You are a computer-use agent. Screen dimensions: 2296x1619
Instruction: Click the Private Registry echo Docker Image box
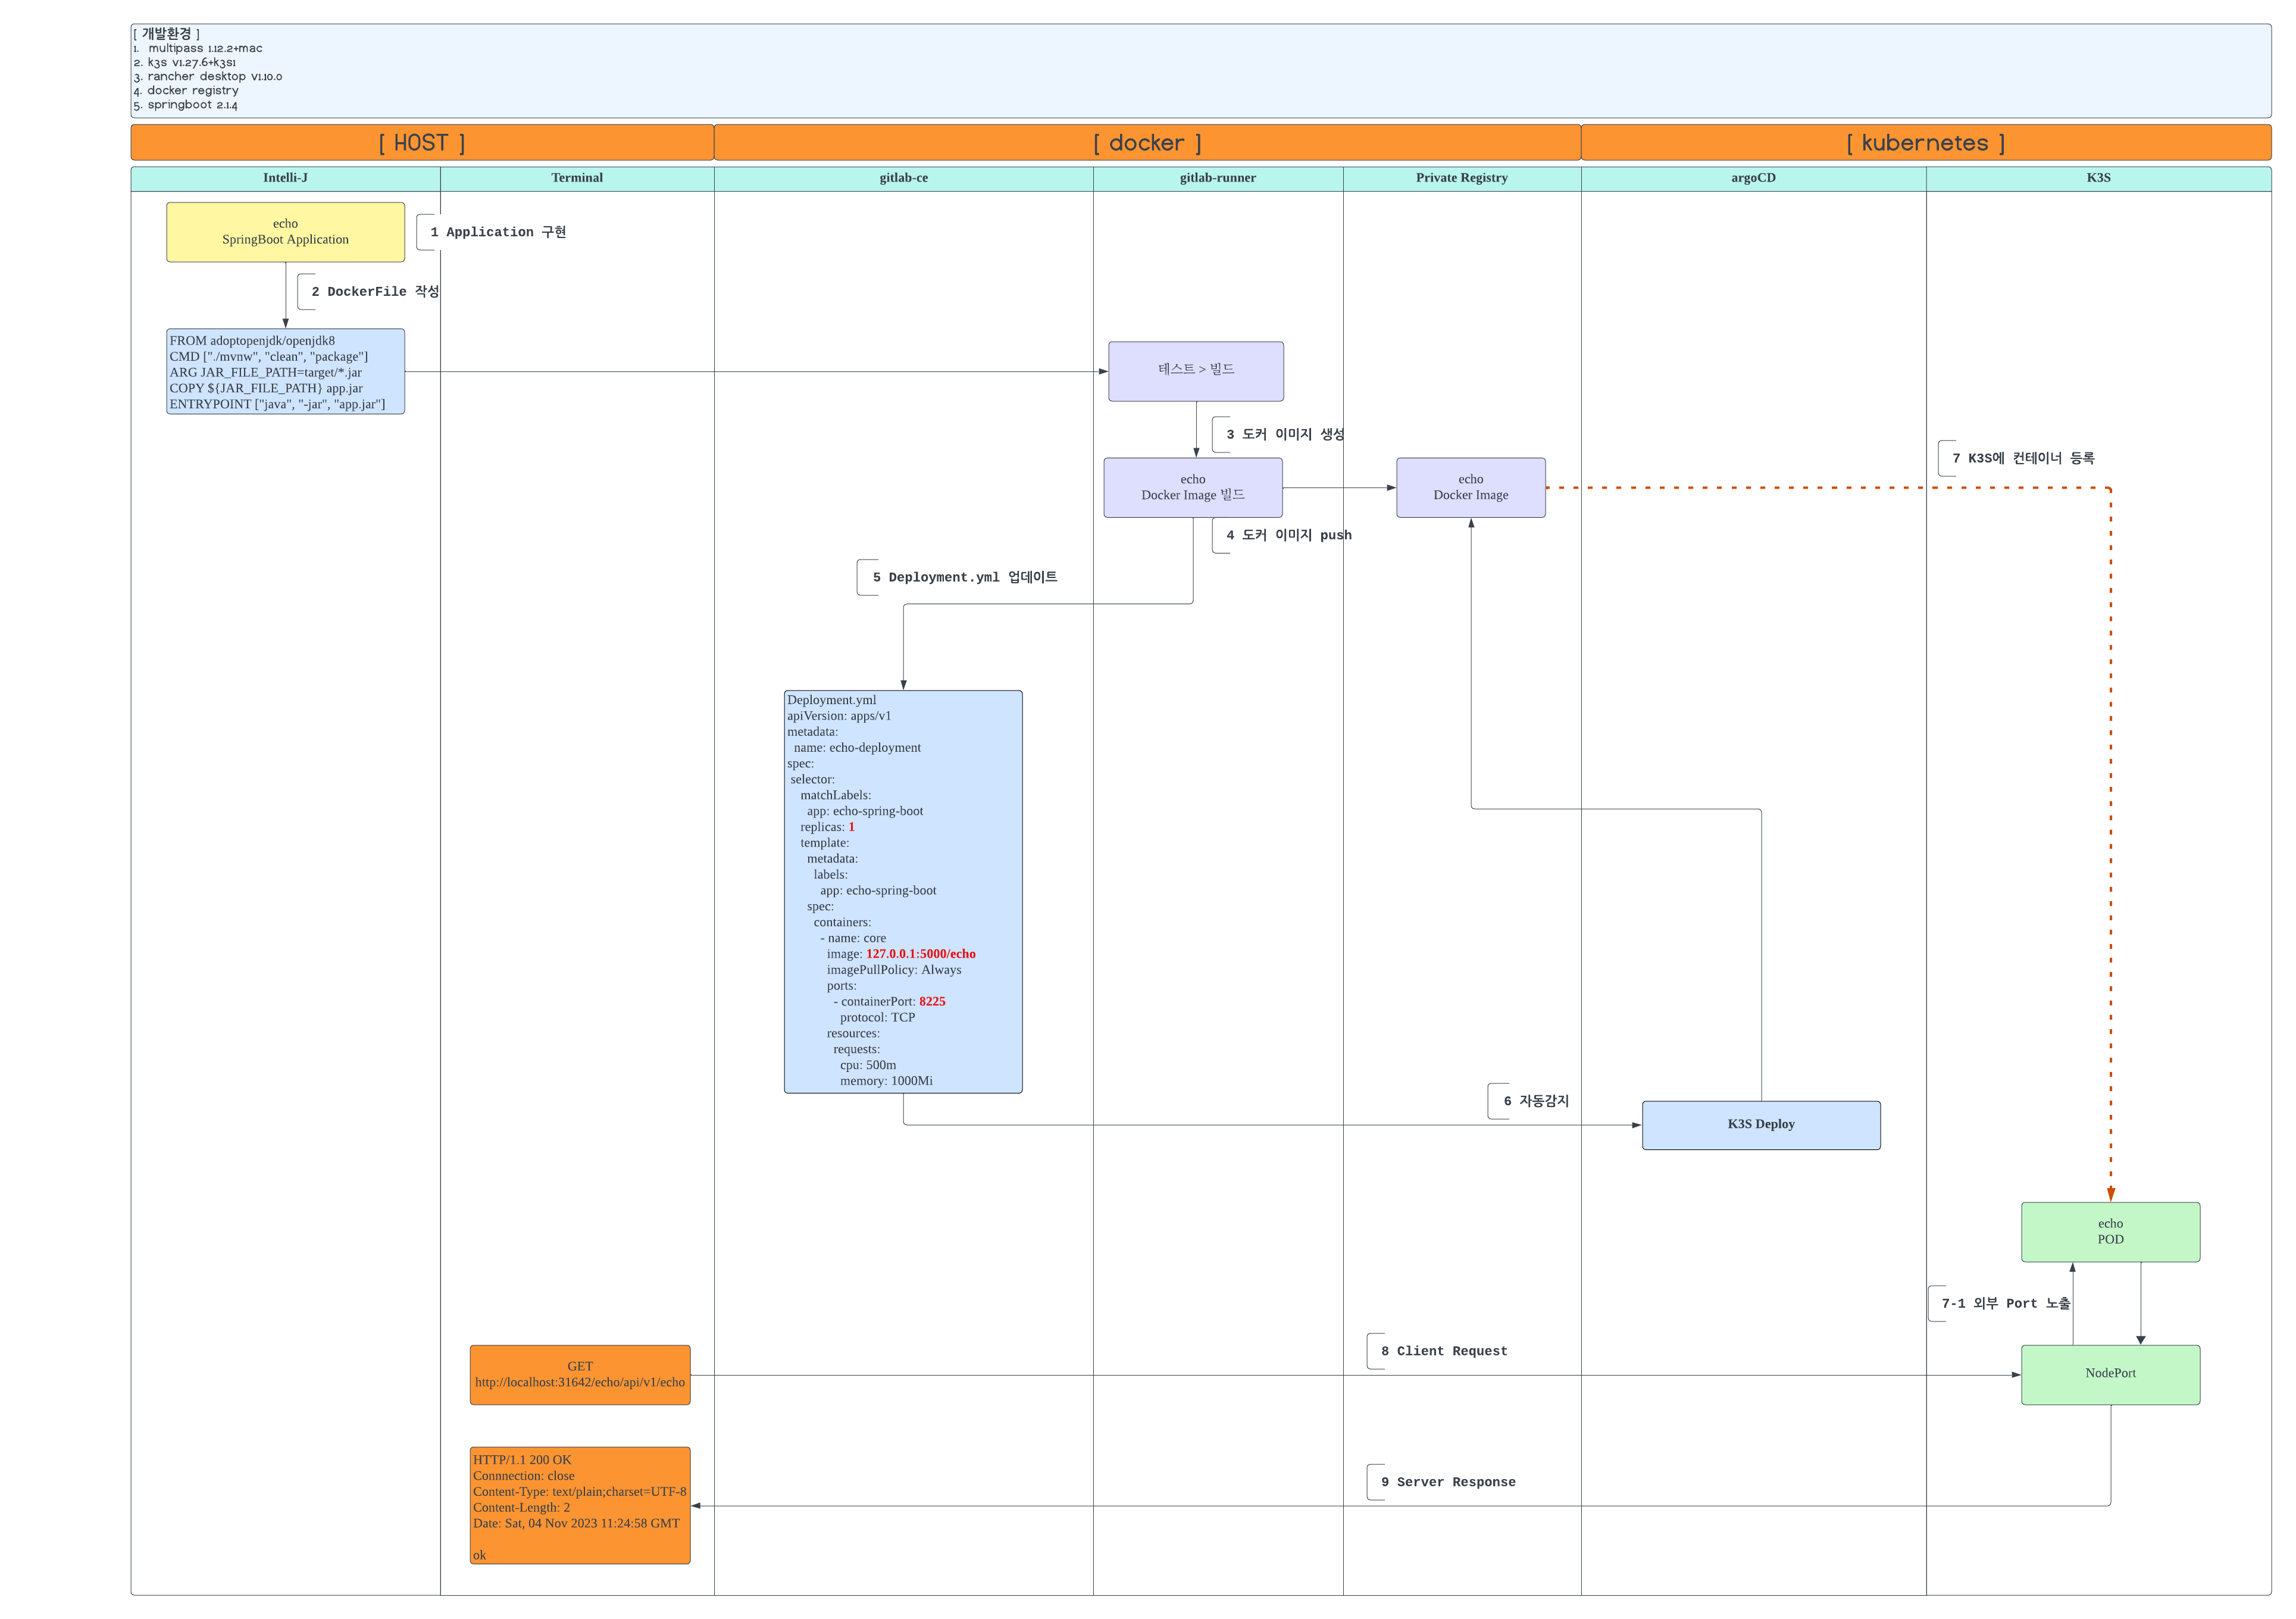click(x=1470, y=488)
